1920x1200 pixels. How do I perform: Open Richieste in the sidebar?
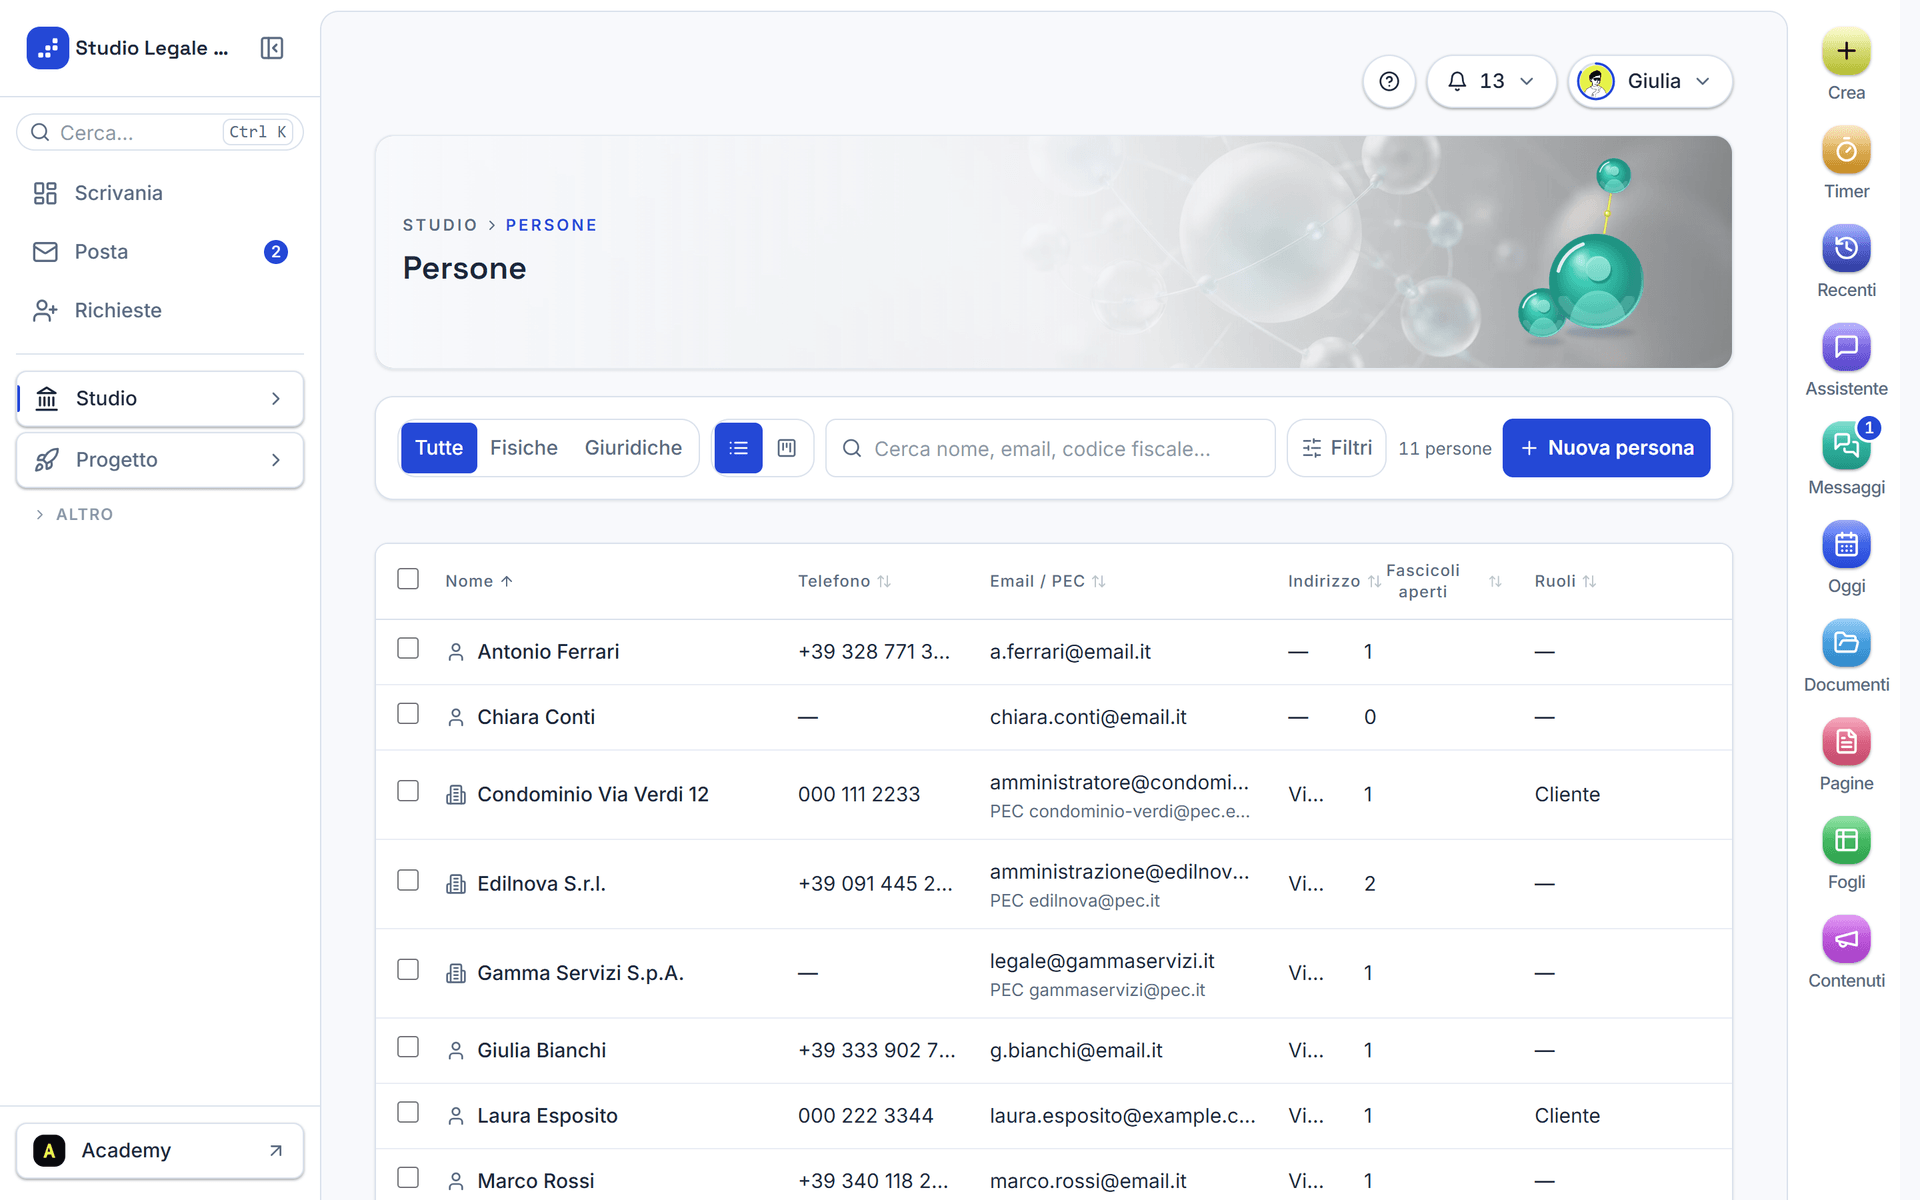[x=160, y=311]
